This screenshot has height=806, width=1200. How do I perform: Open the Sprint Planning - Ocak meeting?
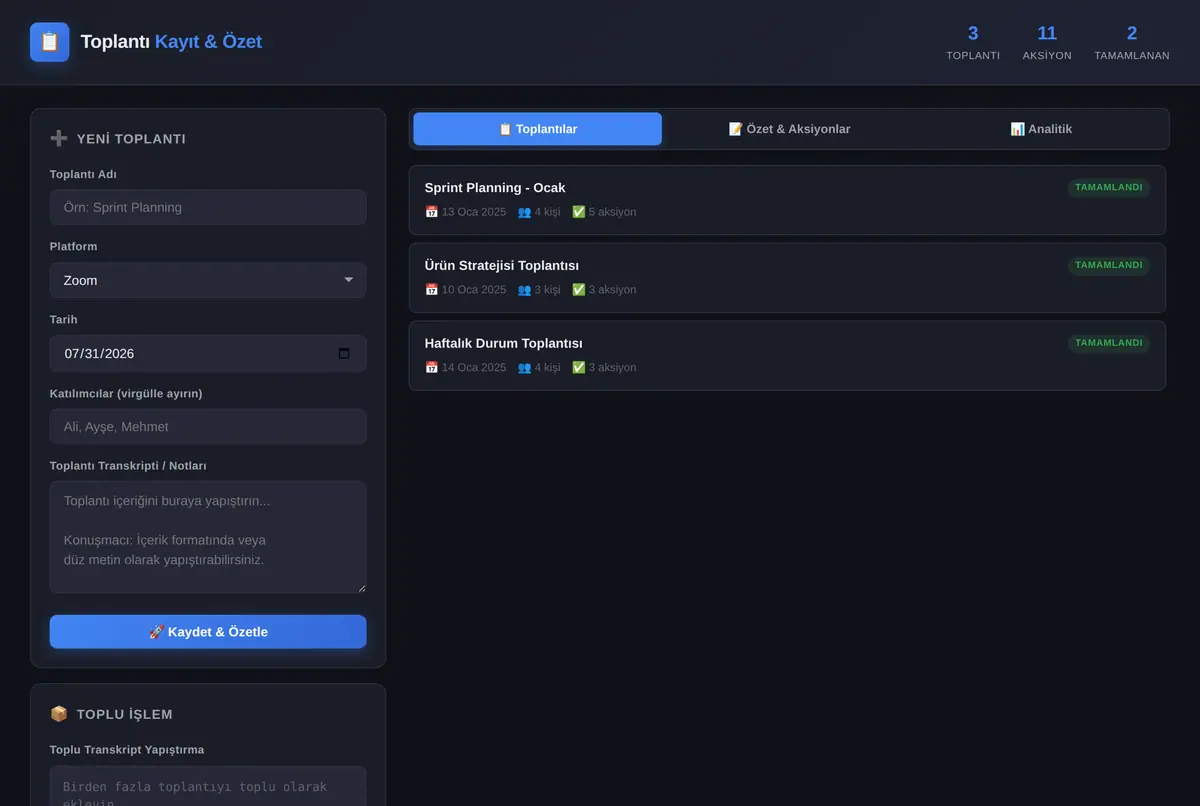pyautogui.click(x=787, y=200)
